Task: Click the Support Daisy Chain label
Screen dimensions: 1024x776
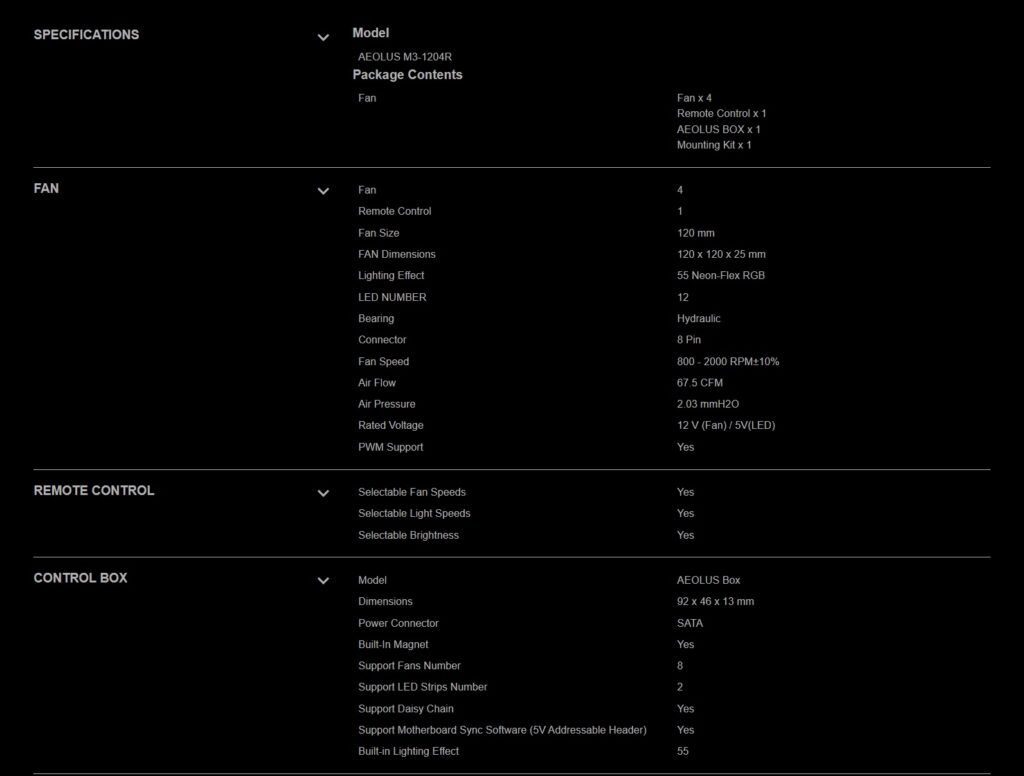Action: (x=405, y=708)
